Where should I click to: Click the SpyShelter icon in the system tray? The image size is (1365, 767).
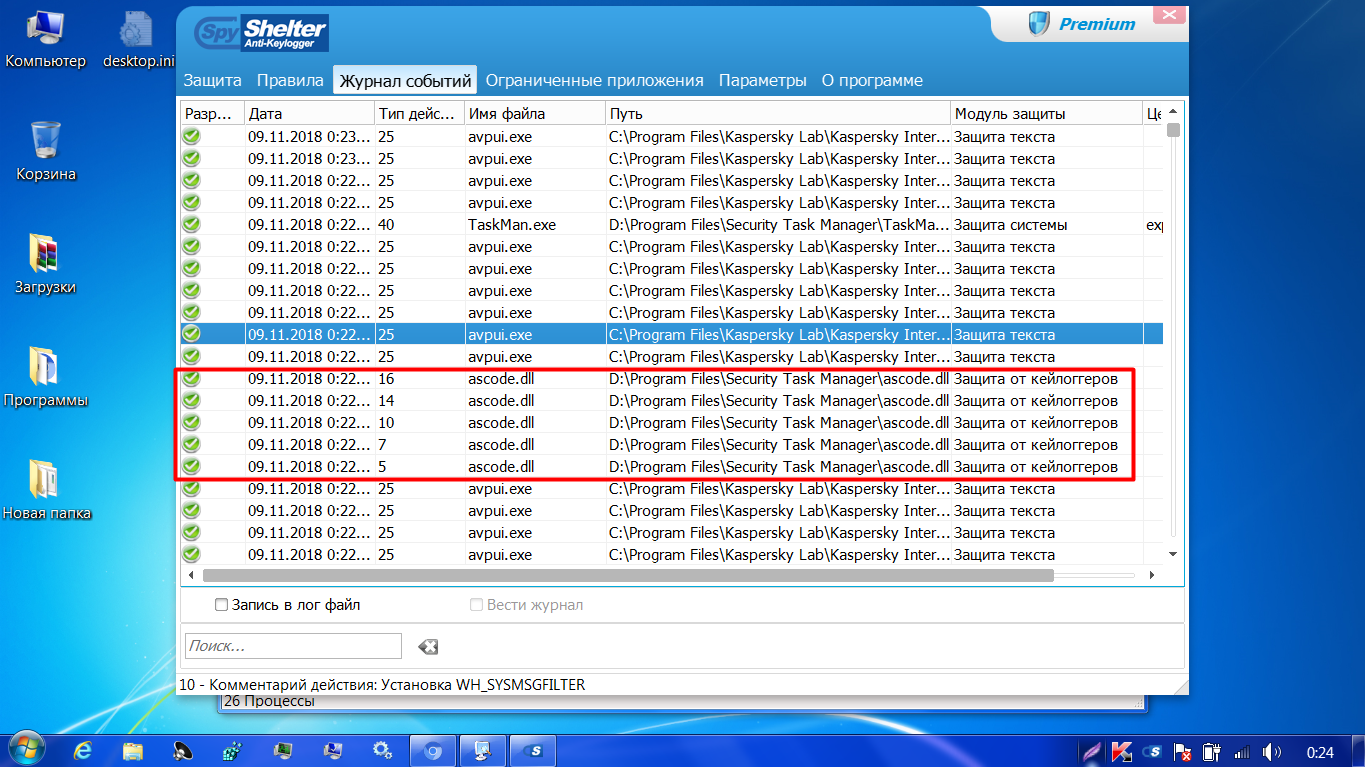(x=1152, y=751)
